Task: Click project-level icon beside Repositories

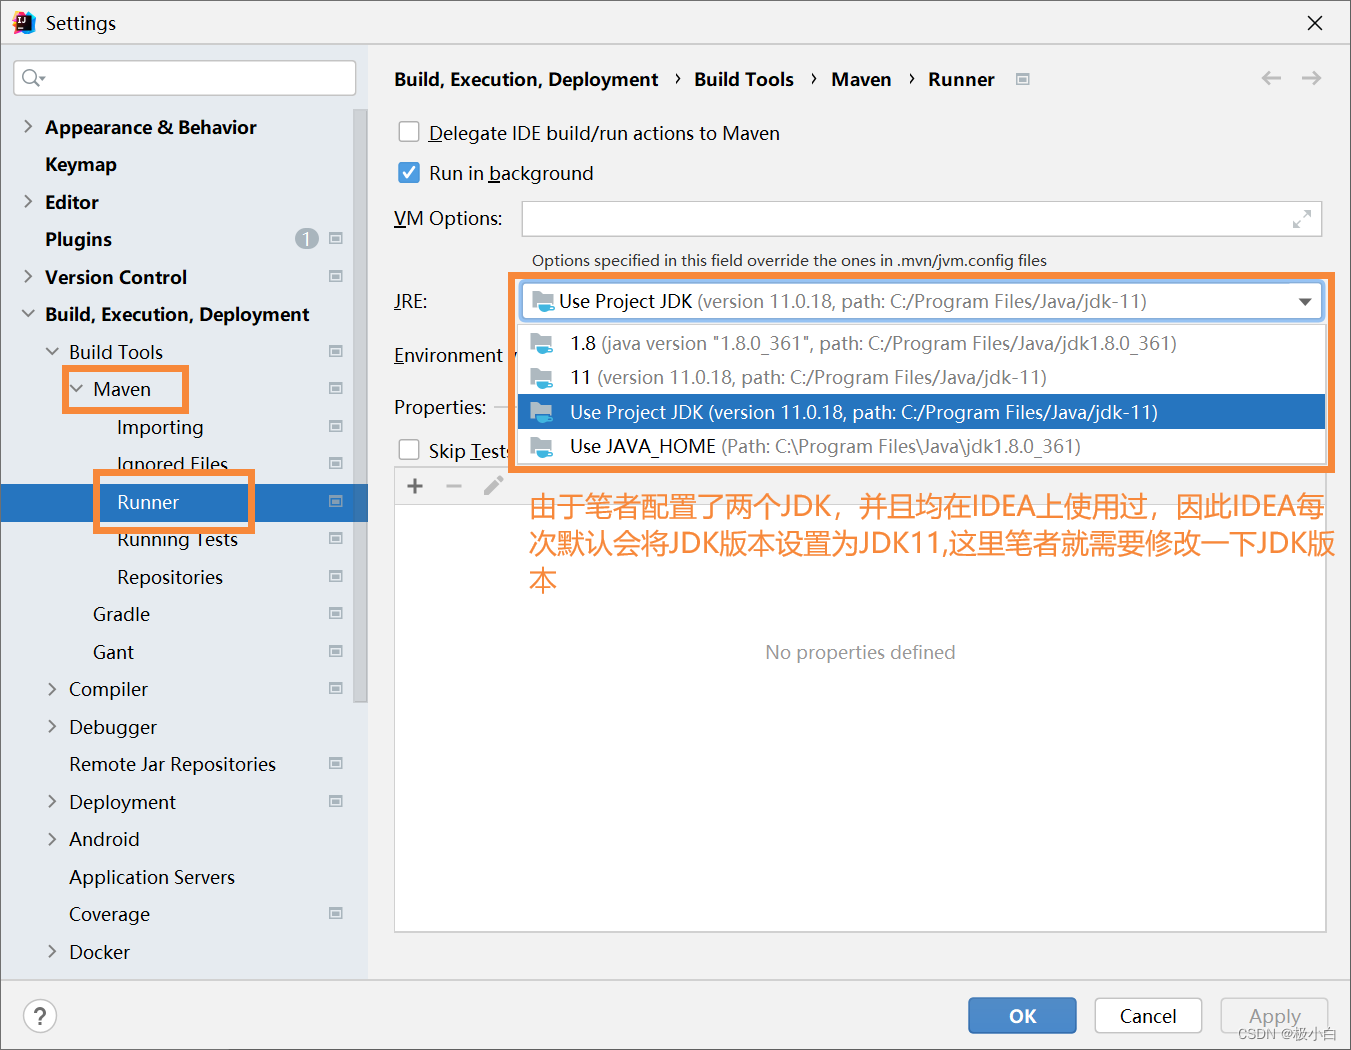Action: coord(336,576)
